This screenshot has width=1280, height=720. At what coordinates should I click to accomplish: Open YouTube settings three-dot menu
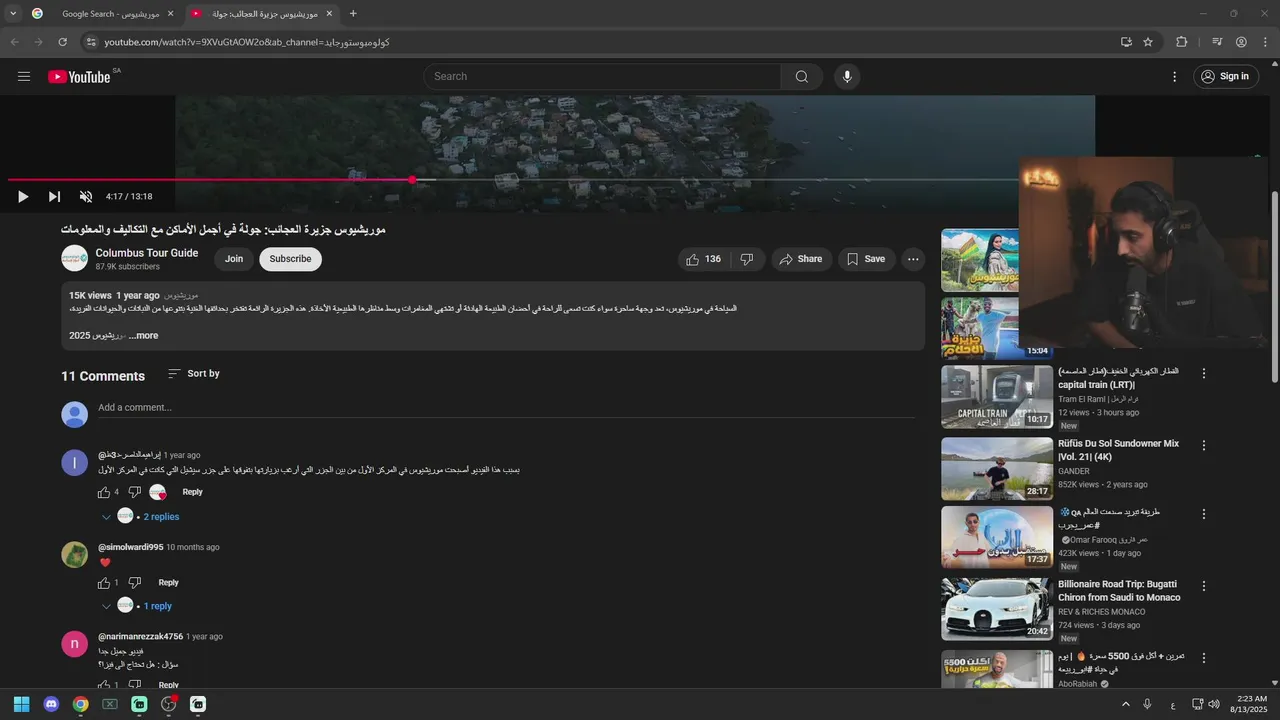click(1175, 77)
